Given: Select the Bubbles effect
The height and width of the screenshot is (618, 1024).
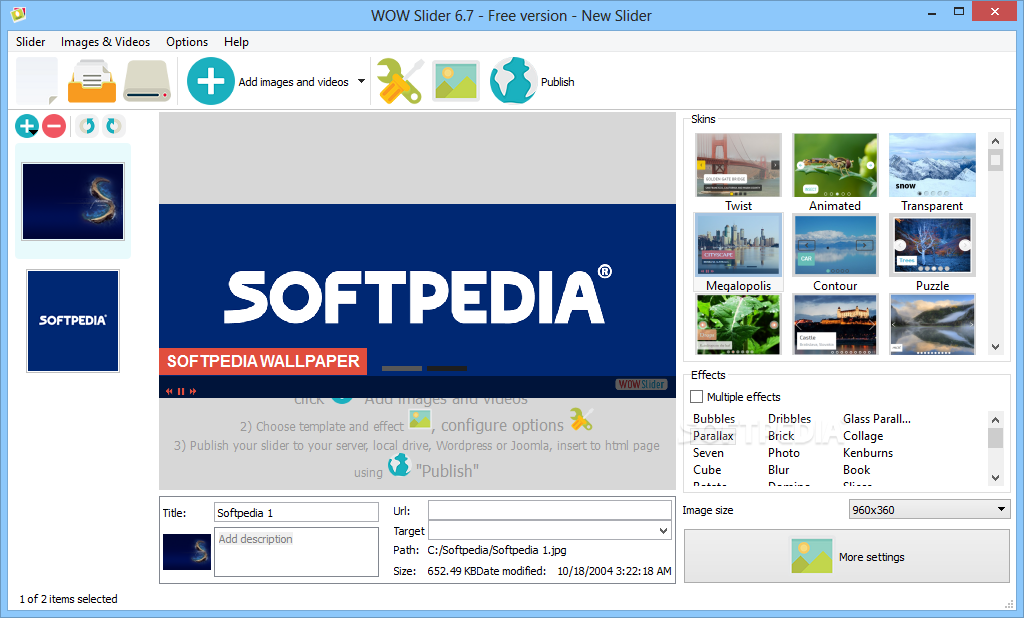Looking at the screenshot, I should (714, 419).
